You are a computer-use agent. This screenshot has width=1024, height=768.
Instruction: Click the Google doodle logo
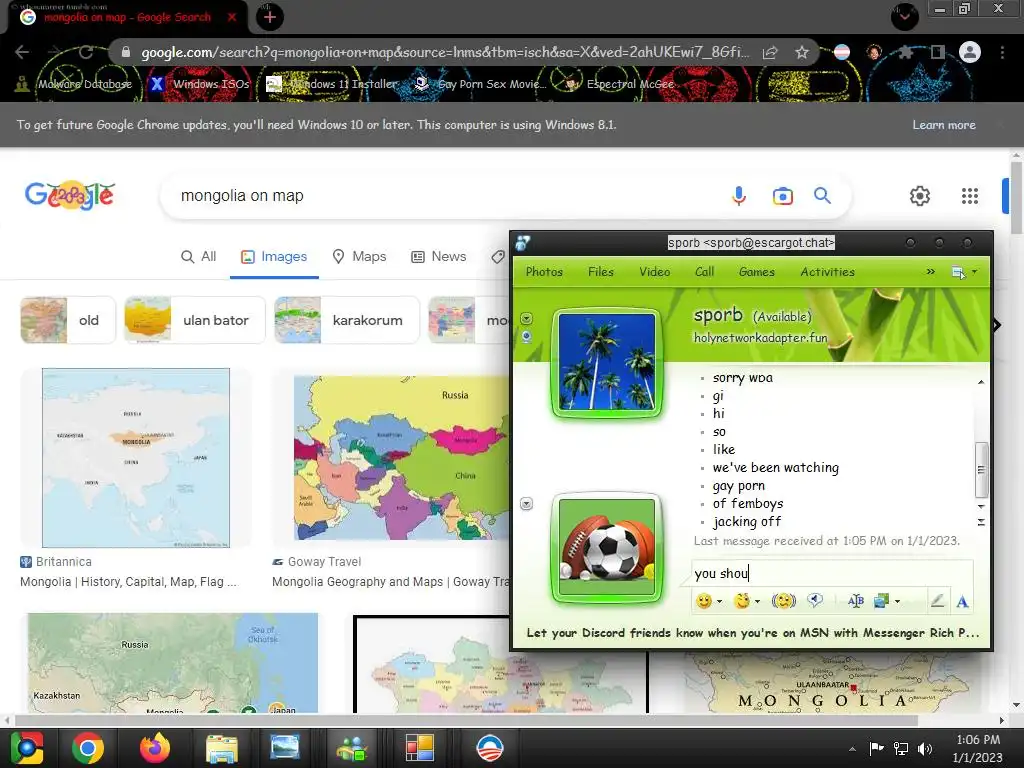[69, 195]
